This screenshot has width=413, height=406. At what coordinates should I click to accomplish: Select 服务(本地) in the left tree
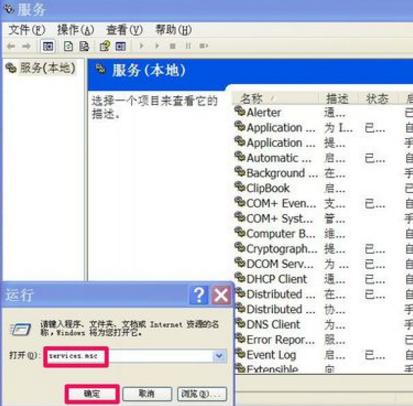[x=47, y=68]
